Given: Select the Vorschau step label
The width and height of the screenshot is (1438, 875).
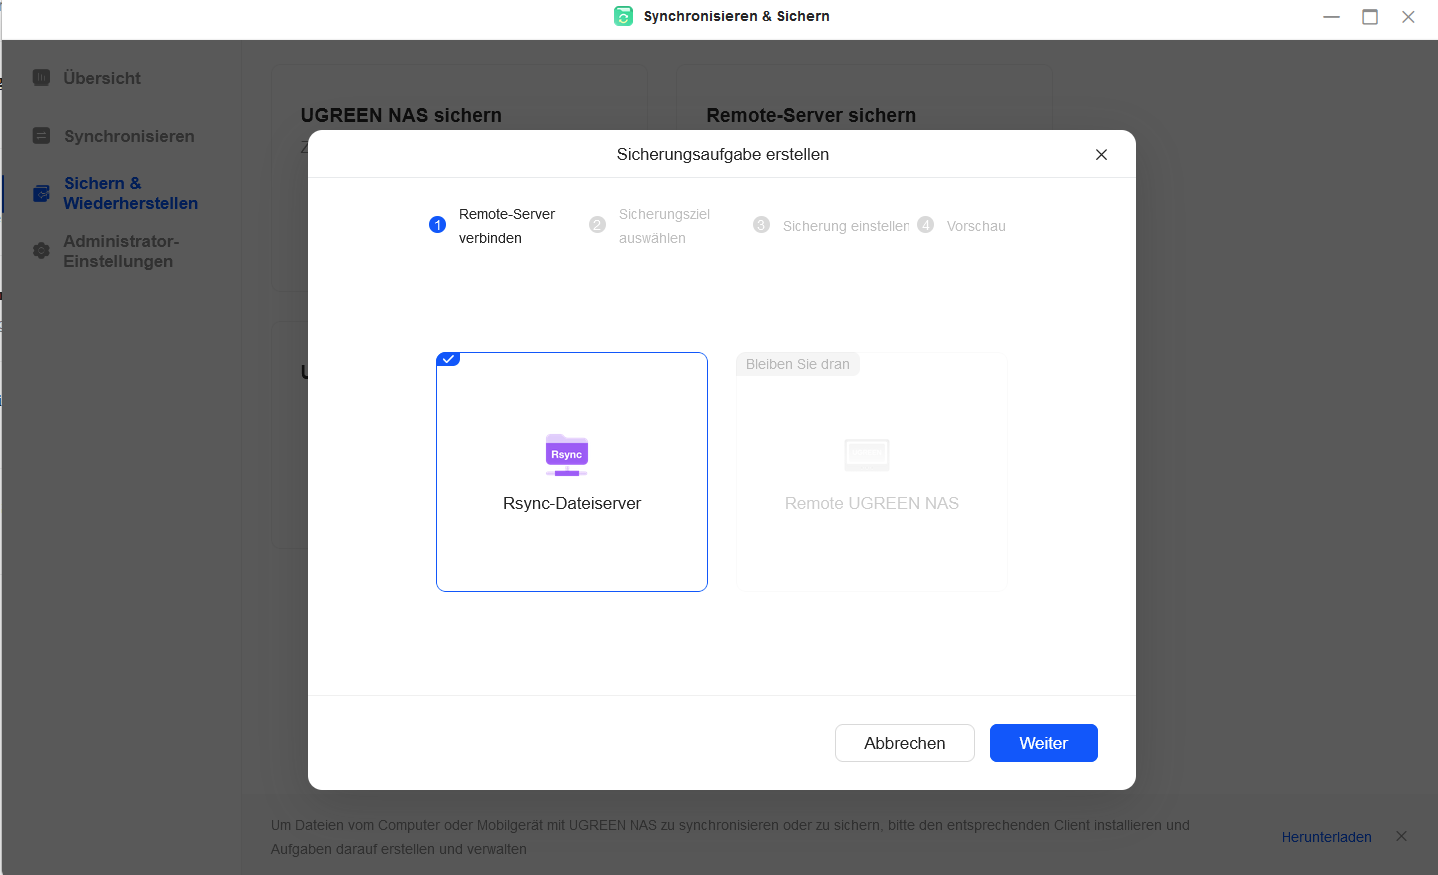Looking at the screenshot, I should click(976, 226).
